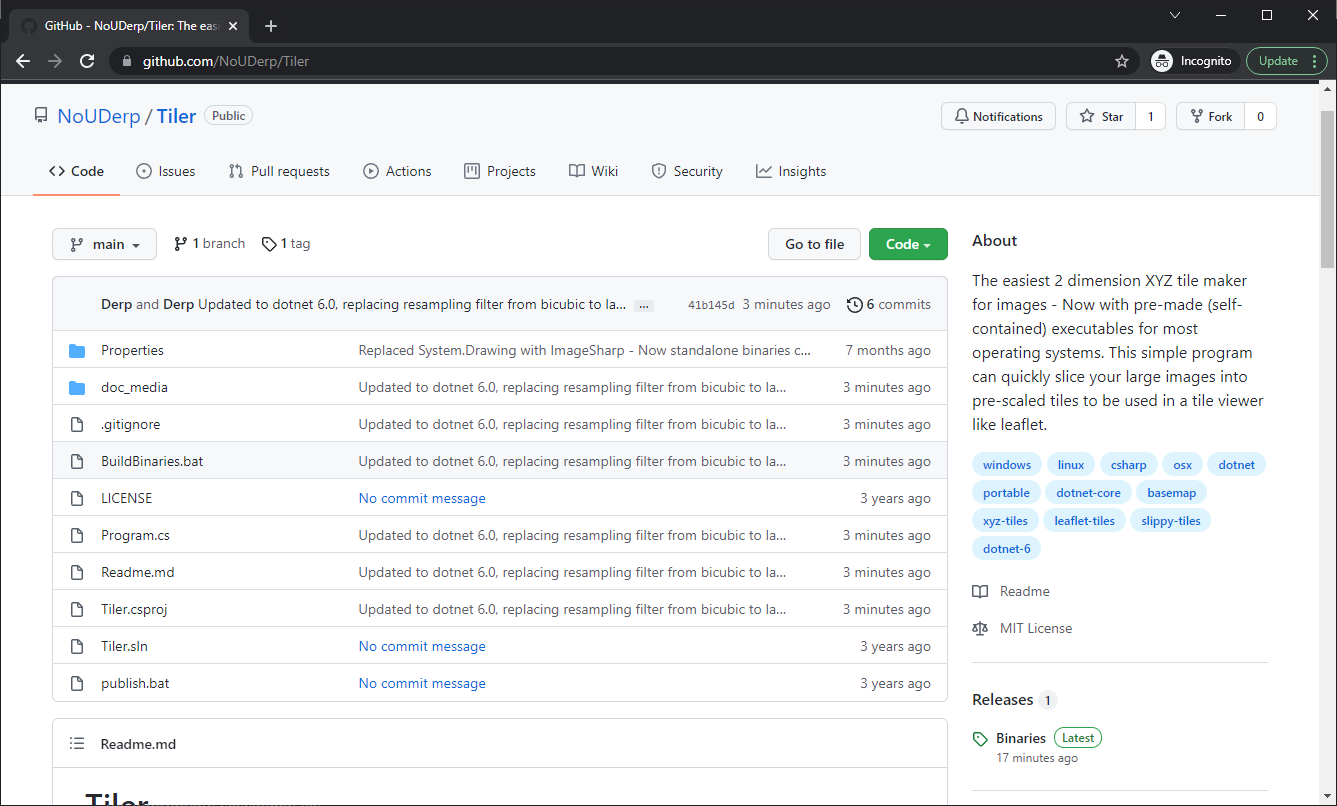
Task: Open the main branch dropdown
Action: [104, 244]
